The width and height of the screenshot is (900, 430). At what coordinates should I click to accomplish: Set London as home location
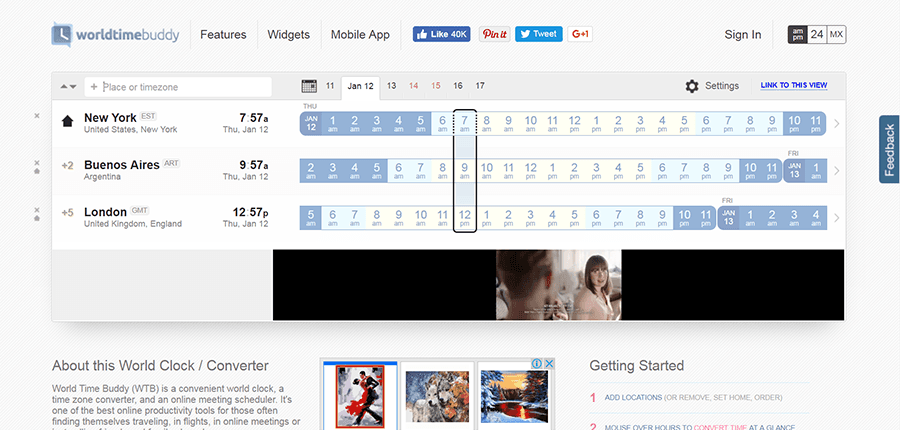(37, 218)
